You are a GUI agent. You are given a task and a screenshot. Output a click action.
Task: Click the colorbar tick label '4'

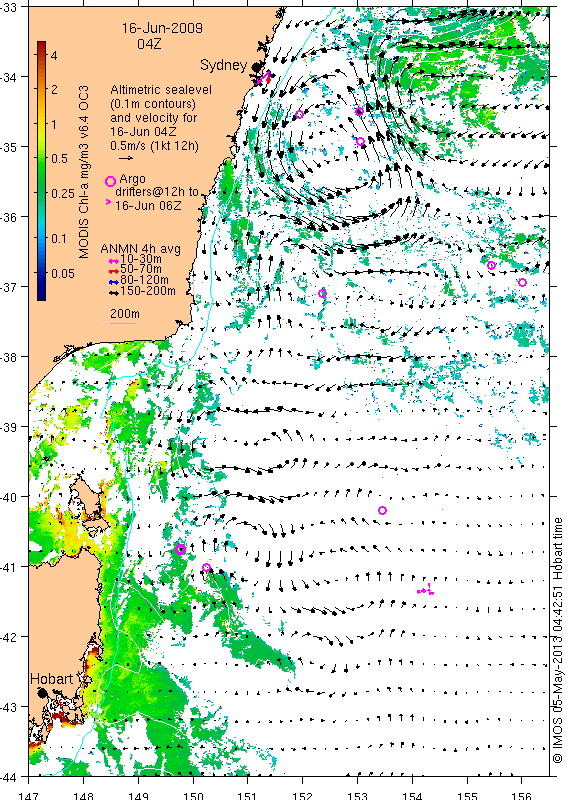[54, 55]
